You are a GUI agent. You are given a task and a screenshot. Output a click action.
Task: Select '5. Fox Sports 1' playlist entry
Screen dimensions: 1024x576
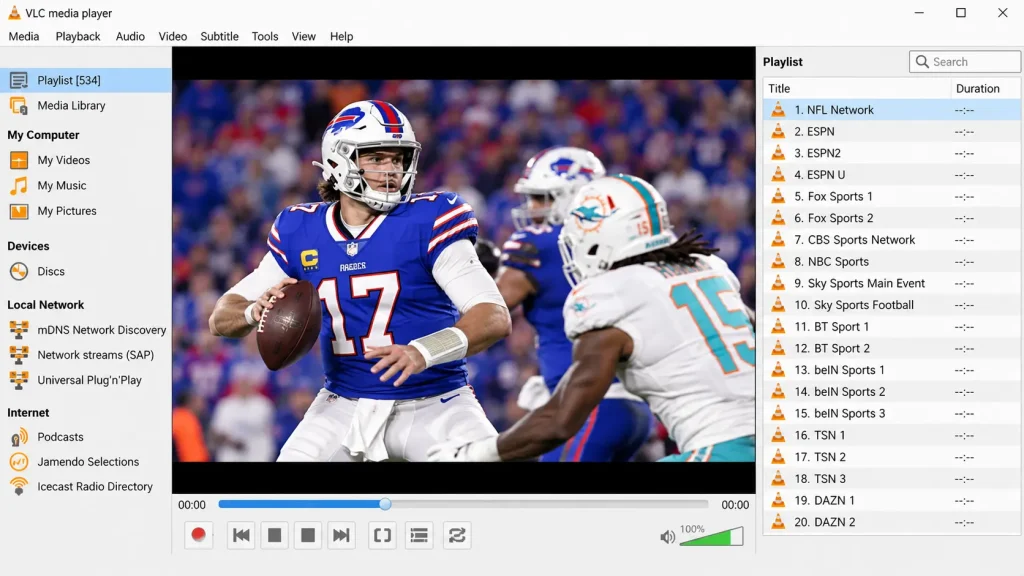click(891, 197)
